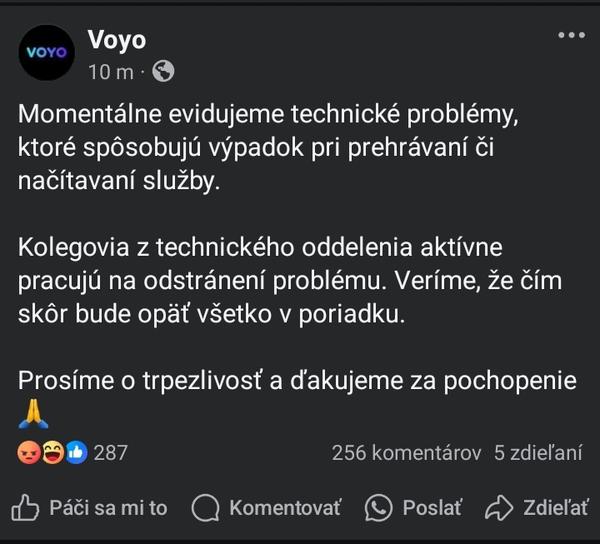Click the public globe audience icon
The height and width of the screenshot is (544, 600).
pos(164,71)
